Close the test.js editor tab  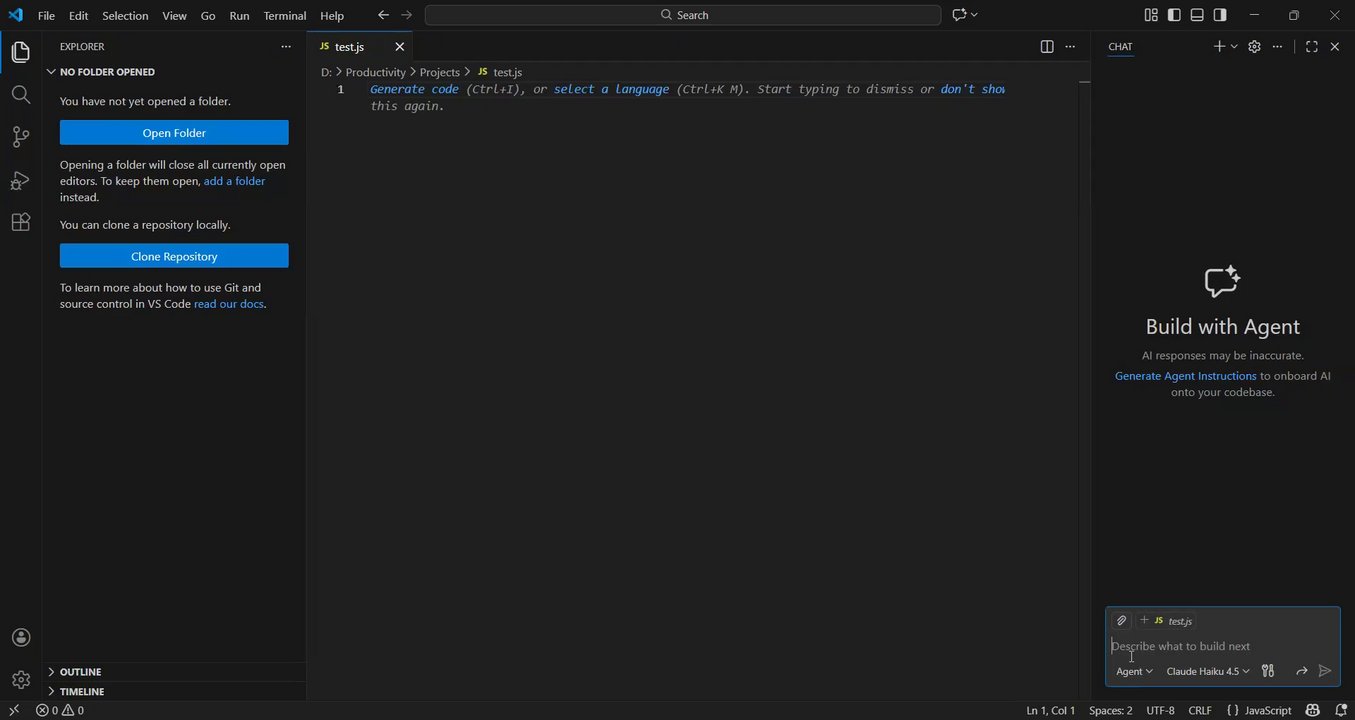point(400,47)
